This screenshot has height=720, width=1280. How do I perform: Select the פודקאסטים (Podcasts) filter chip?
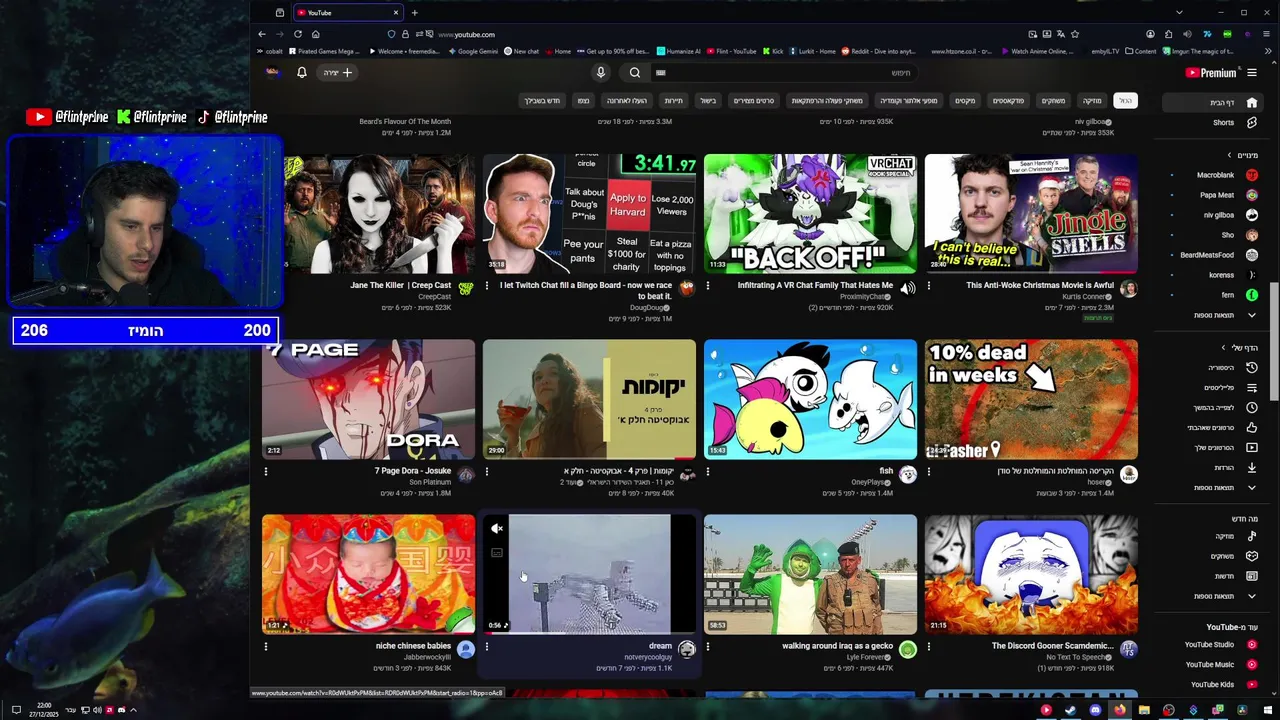[x=1008, y=100]
